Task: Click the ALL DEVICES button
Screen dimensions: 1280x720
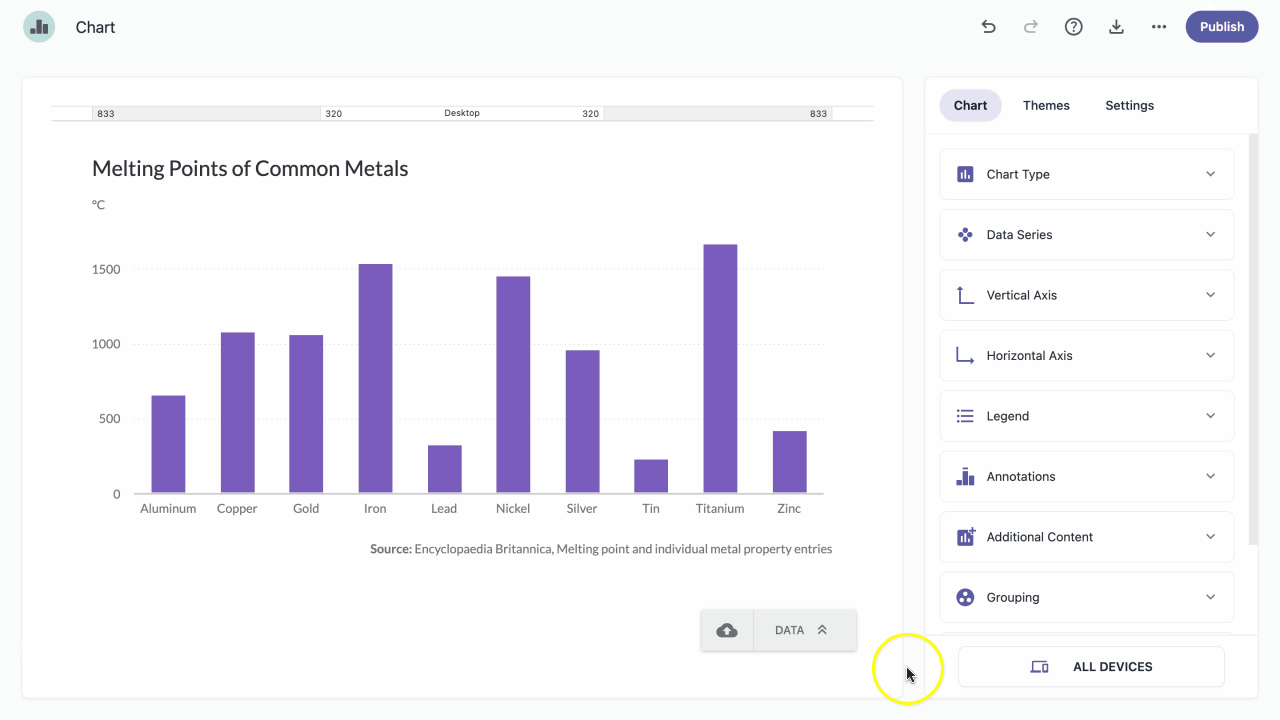Action: coord(1091,667)
